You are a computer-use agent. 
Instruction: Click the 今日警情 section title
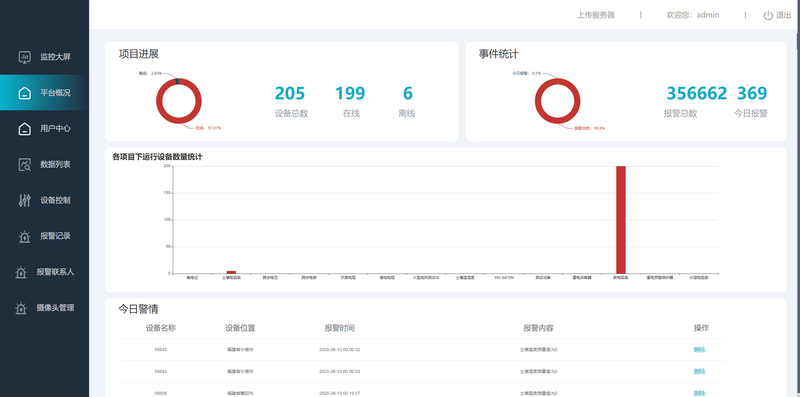pyautogui.click(x=138, y=309)
